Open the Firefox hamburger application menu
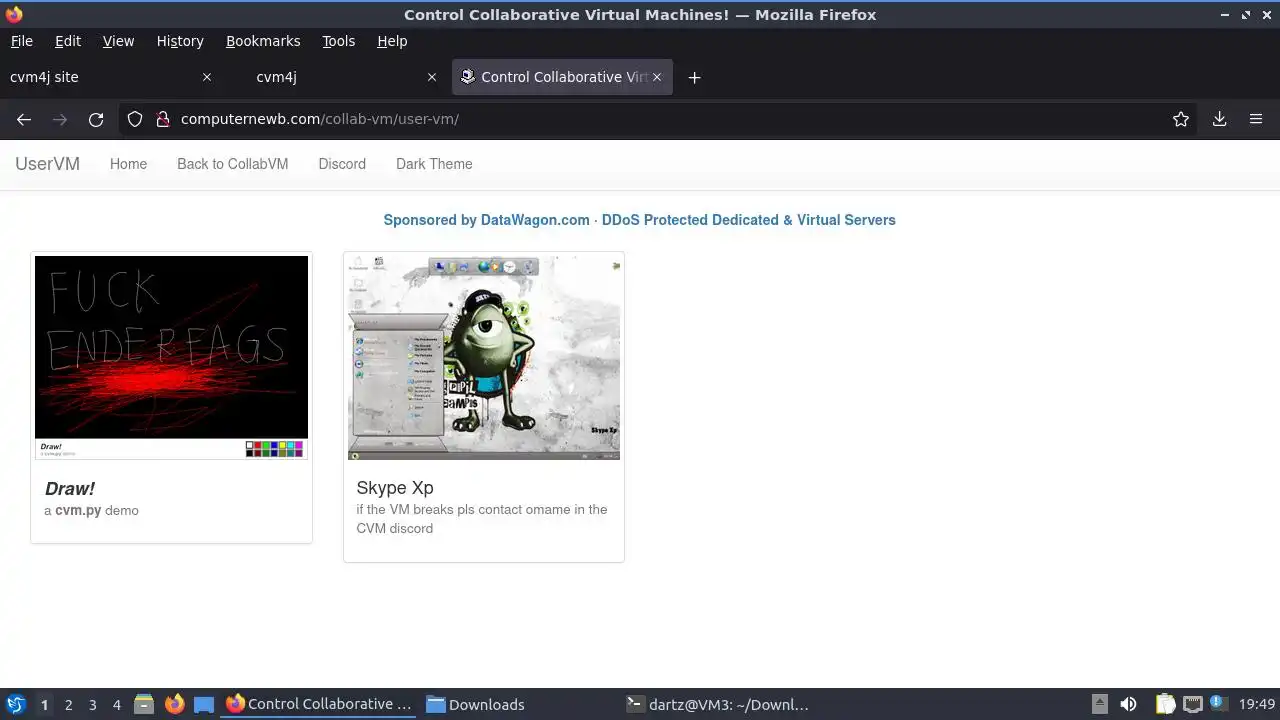Image resolution: width=1280 pixels, height=720 pixels. tap(1256, 119)
